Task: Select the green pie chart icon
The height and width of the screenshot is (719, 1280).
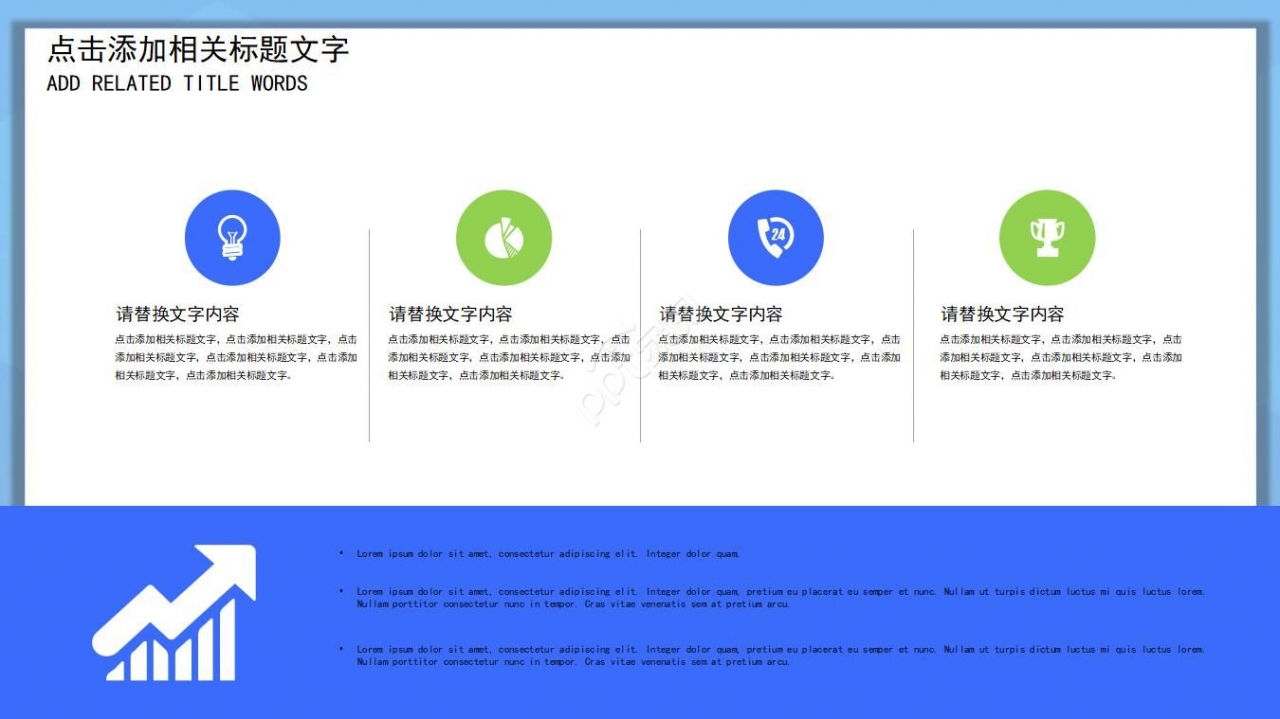Action: pos(504,237)
